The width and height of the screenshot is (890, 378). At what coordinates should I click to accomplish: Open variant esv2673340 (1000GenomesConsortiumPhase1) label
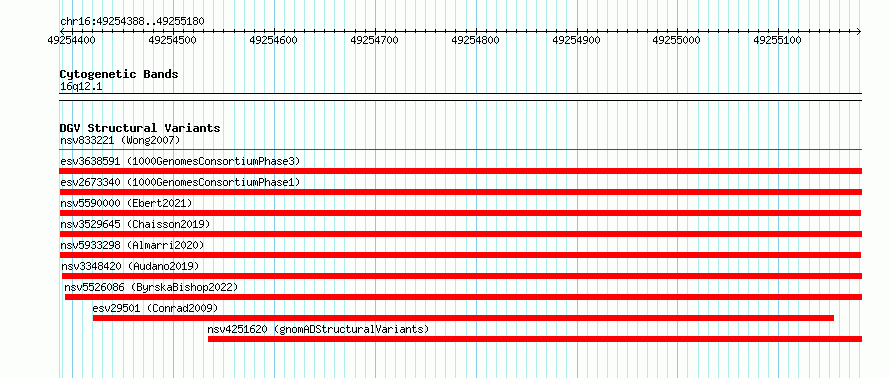[180, 182]
